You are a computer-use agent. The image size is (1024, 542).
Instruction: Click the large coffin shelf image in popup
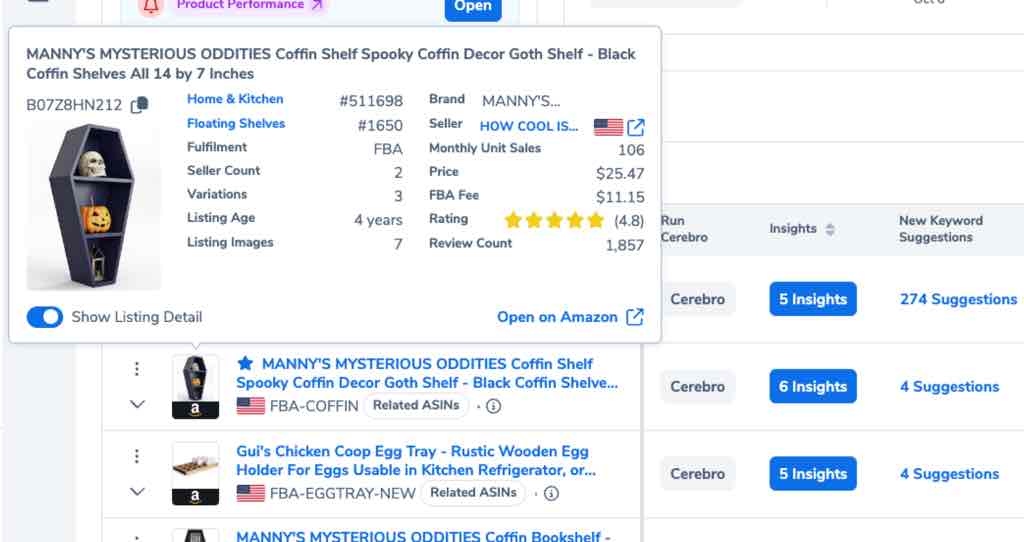pos(93,206)
